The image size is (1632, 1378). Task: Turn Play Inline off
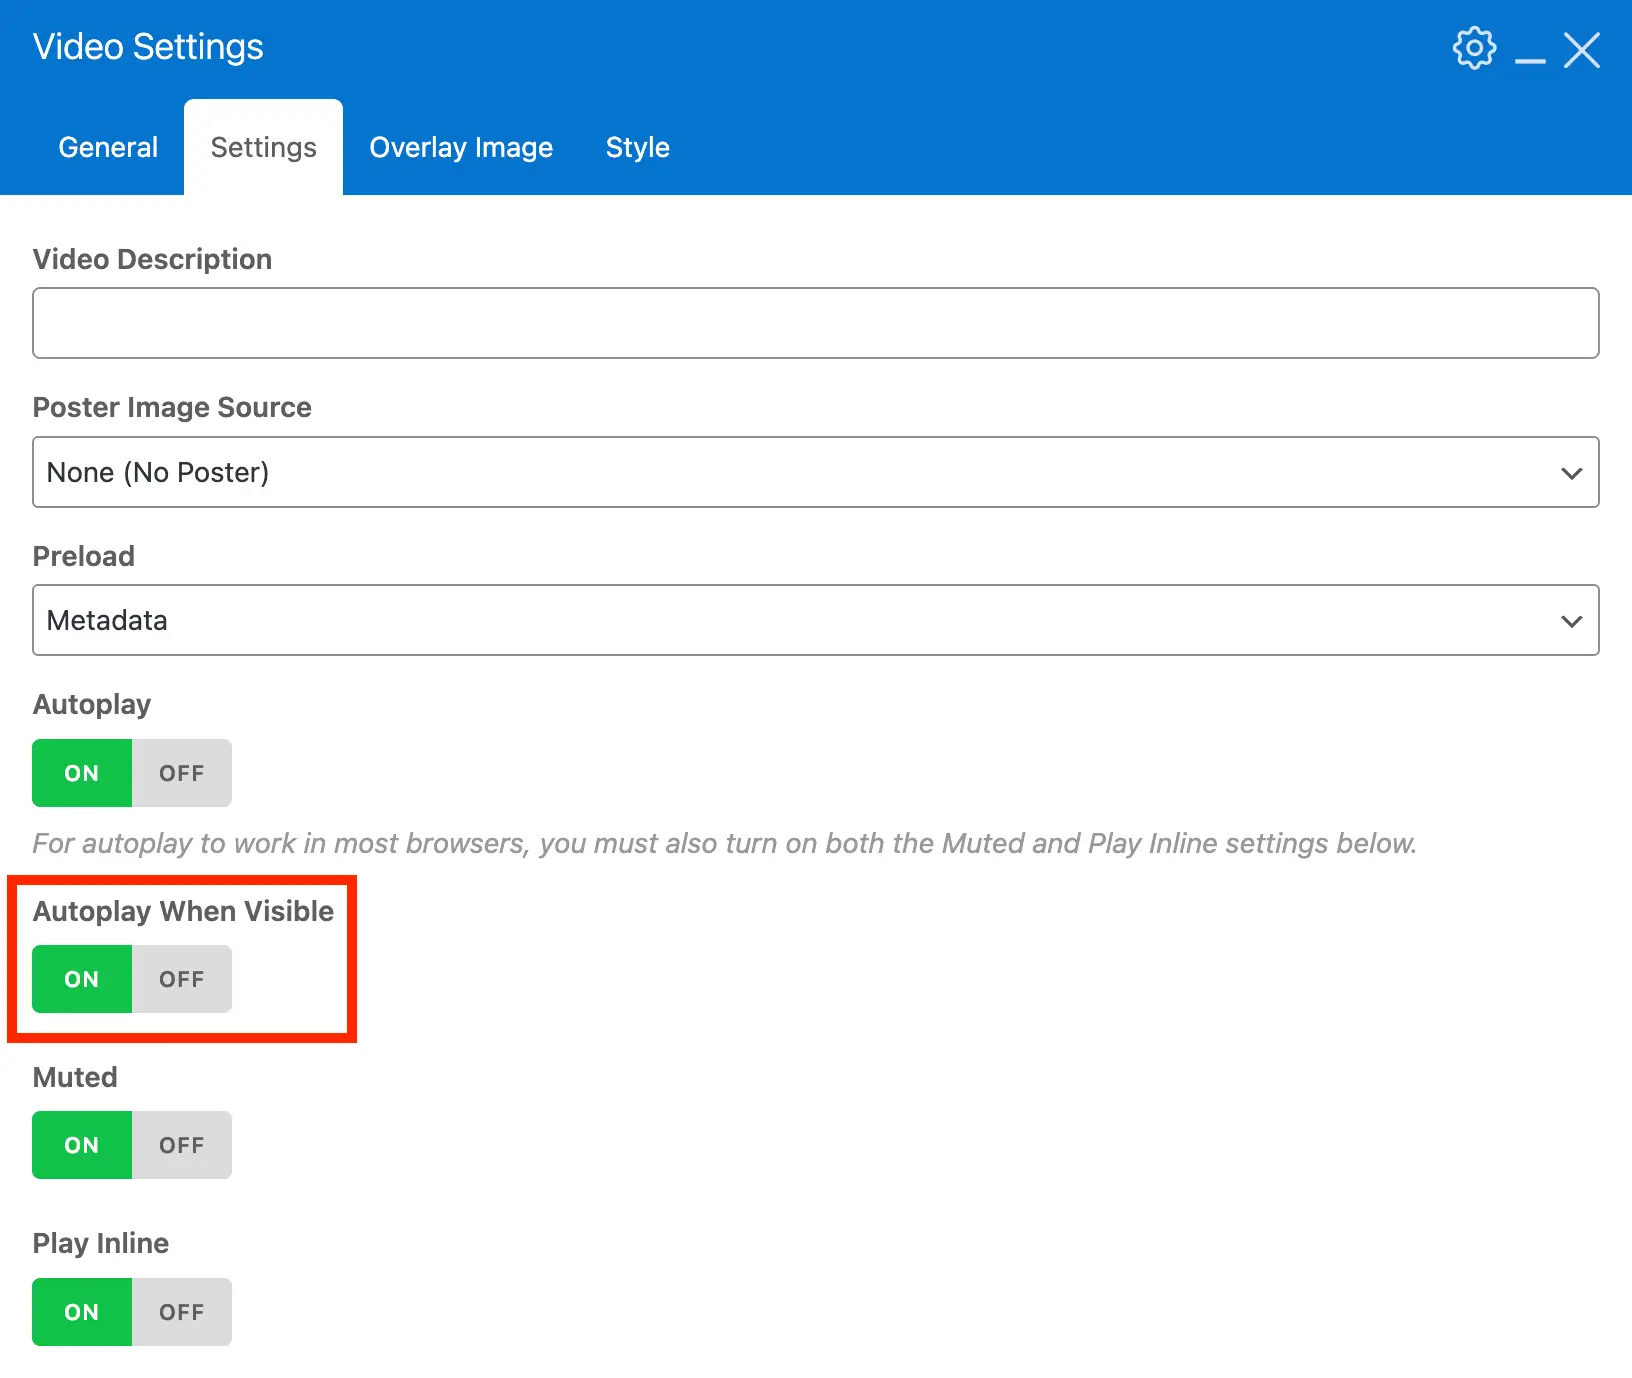pyautogui.click(x=181, y=1312)
